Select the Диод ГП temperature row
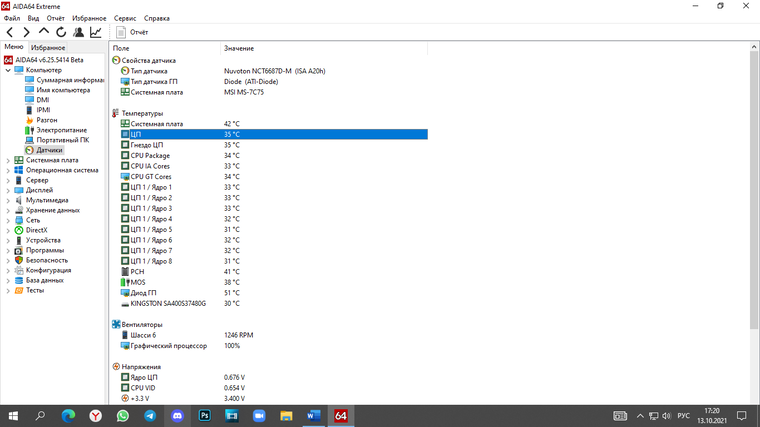 274,293
